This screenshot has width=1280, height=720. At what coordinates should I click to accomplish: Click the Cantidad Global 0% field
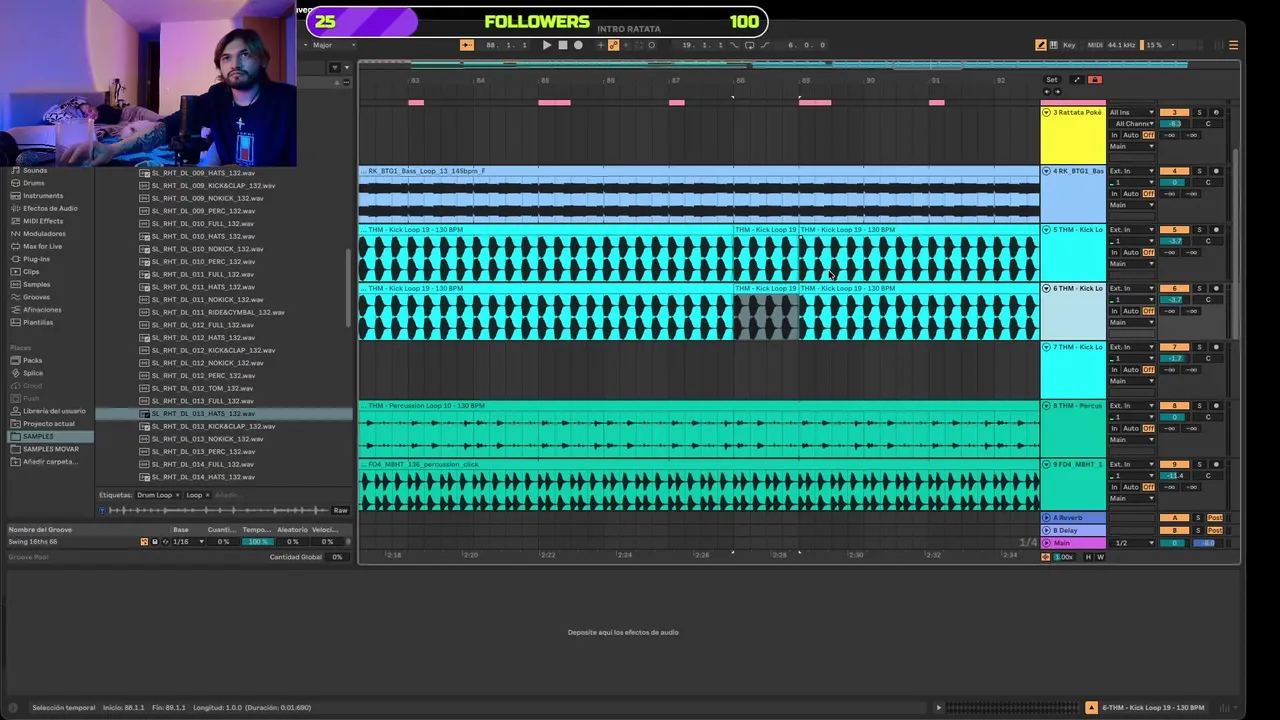pos(337,557)
